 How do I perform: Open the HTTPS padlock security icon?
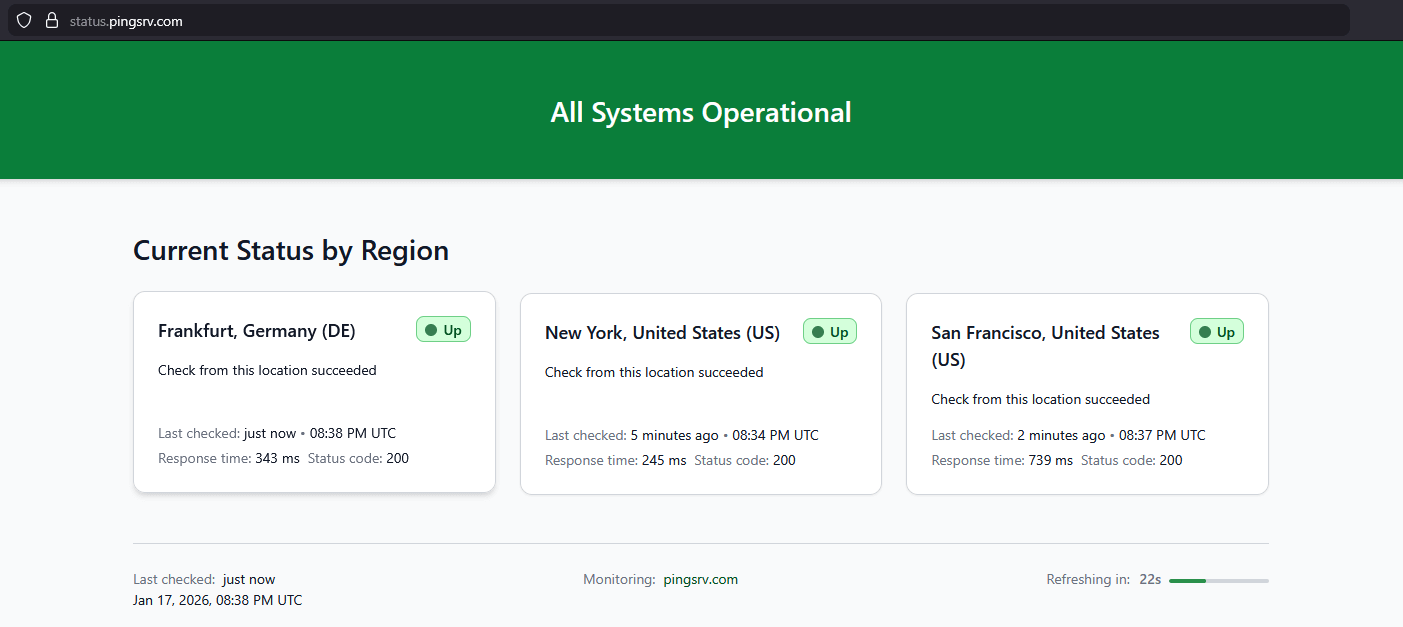pyautogui.click(x=51, y=20)
